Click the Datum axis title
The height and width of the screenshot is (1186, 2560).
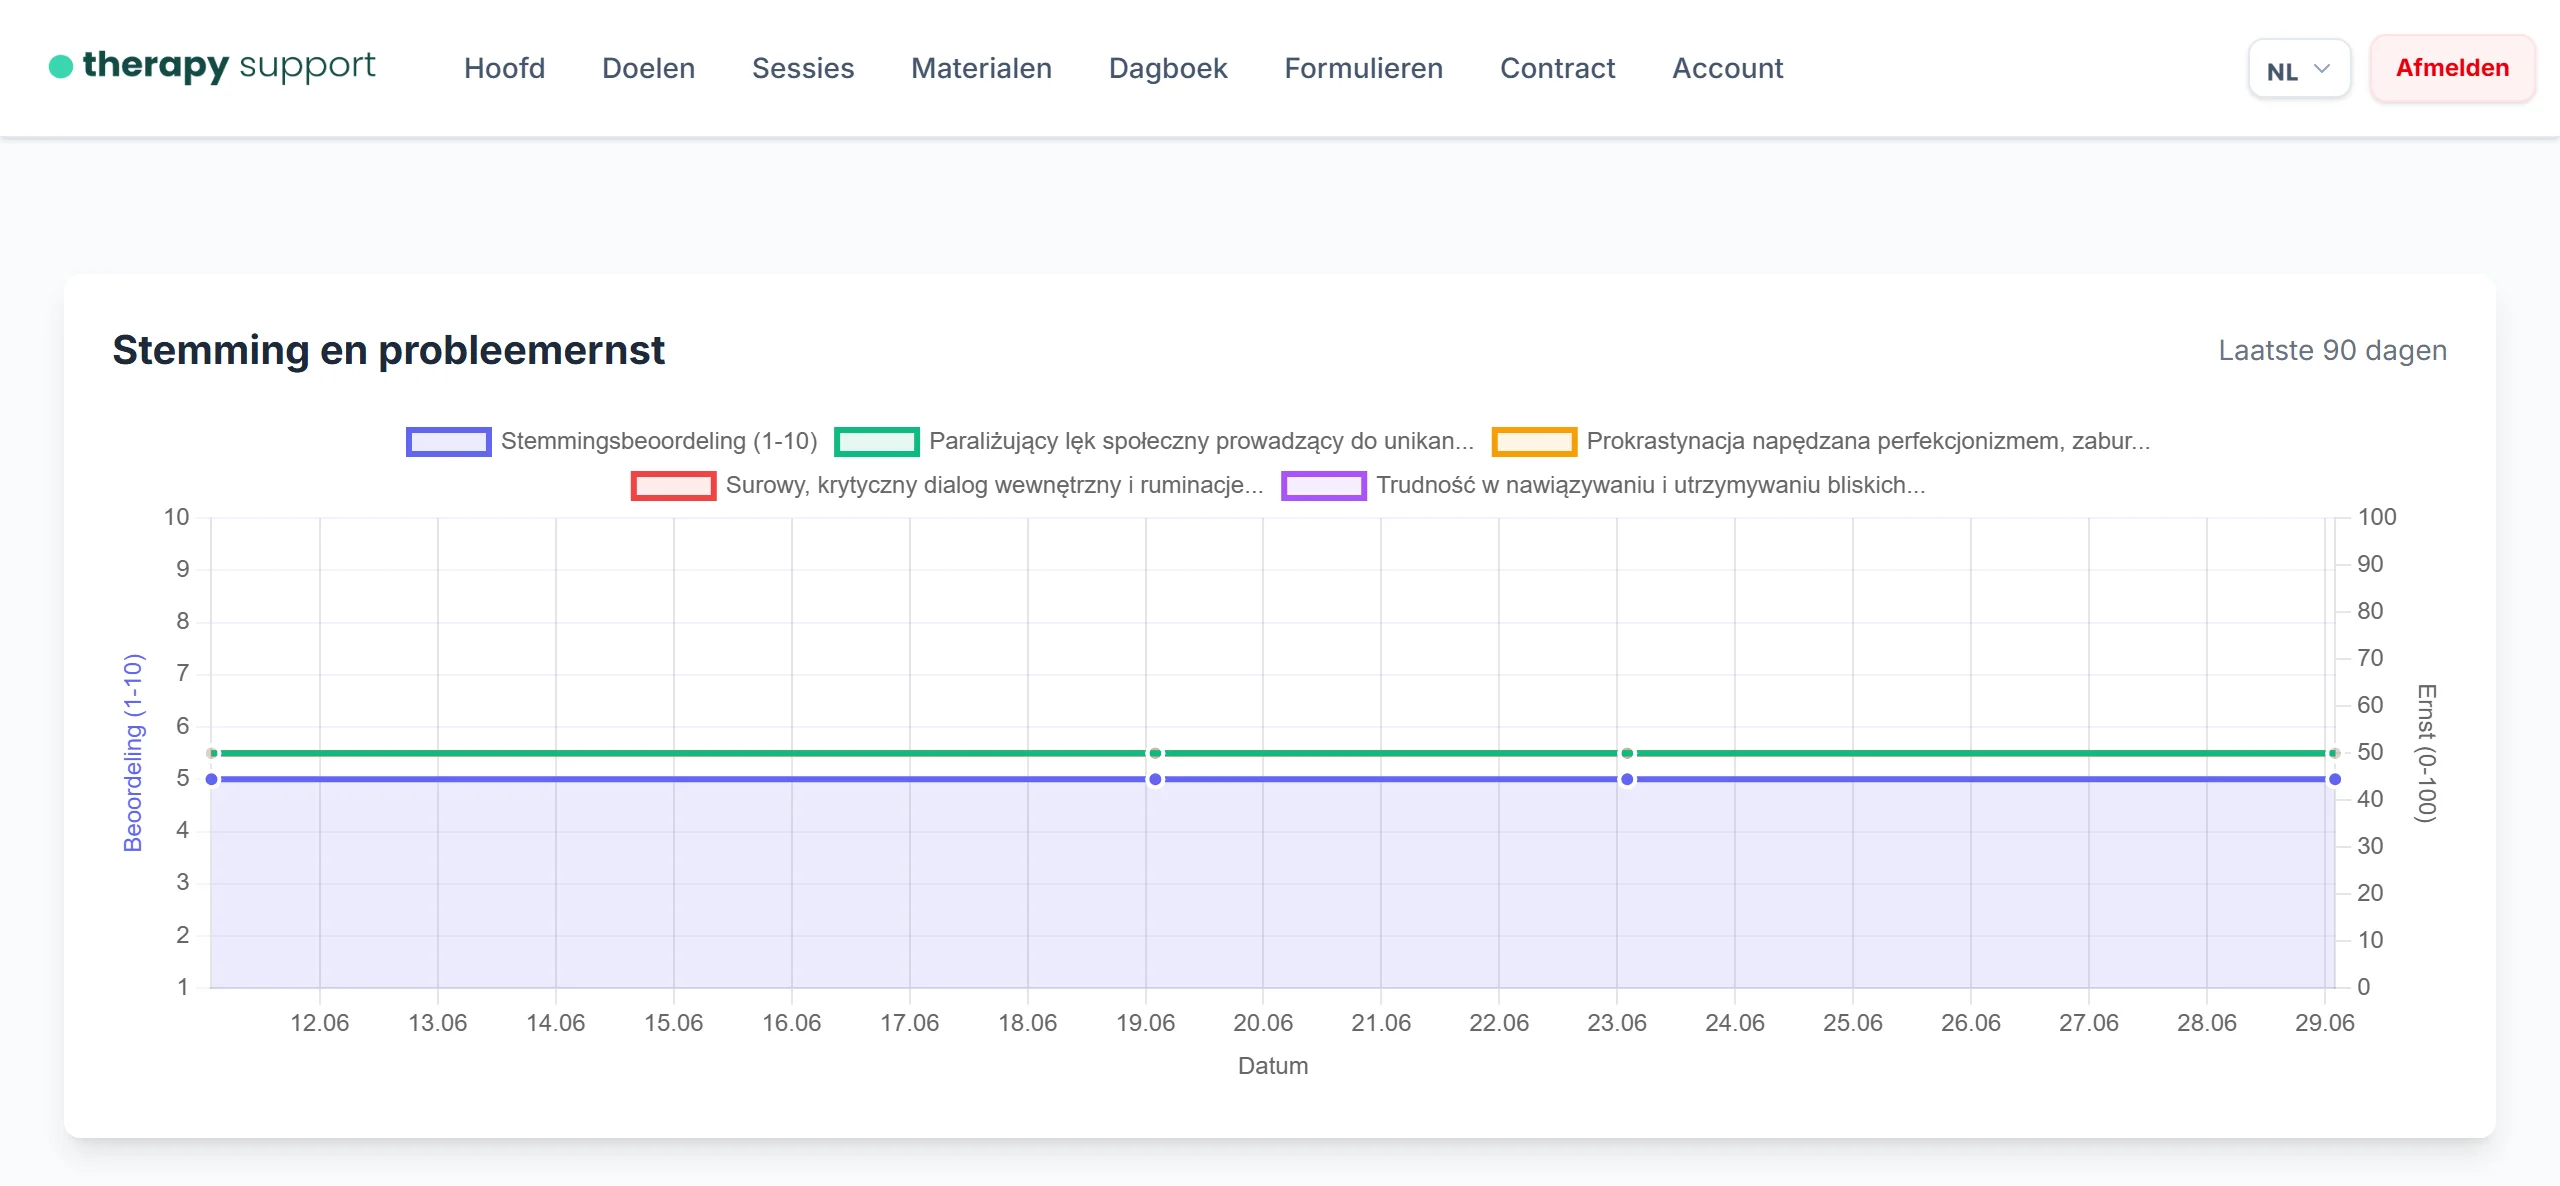click(1272, 1066)
